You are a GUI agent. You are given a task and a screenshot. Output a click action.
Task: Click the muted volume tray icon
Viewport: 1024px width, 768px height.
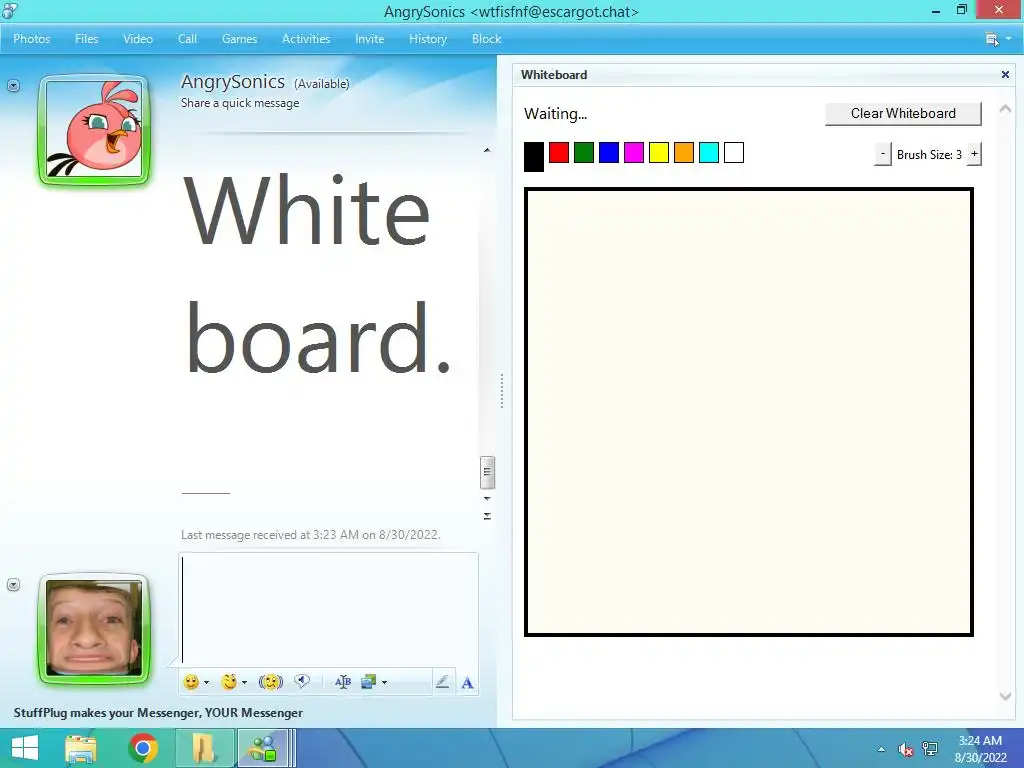tap(905, 749)
